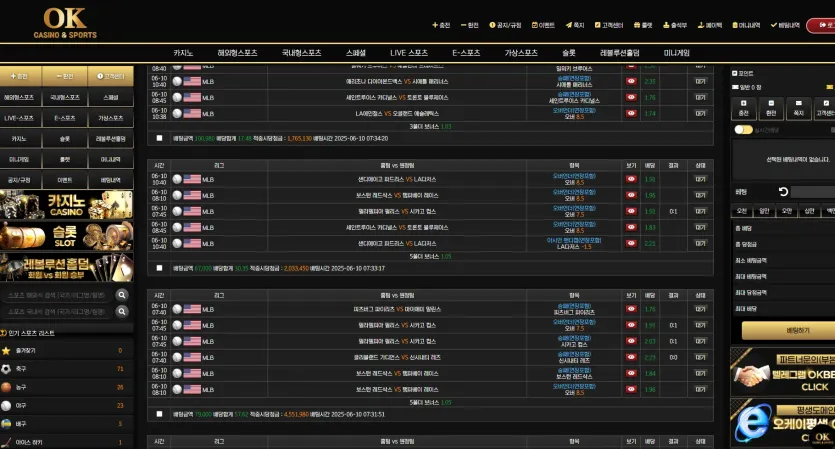Click the search icon beside 스포츠 국내식 검색

pyautogui.click(x=122, y=311)
